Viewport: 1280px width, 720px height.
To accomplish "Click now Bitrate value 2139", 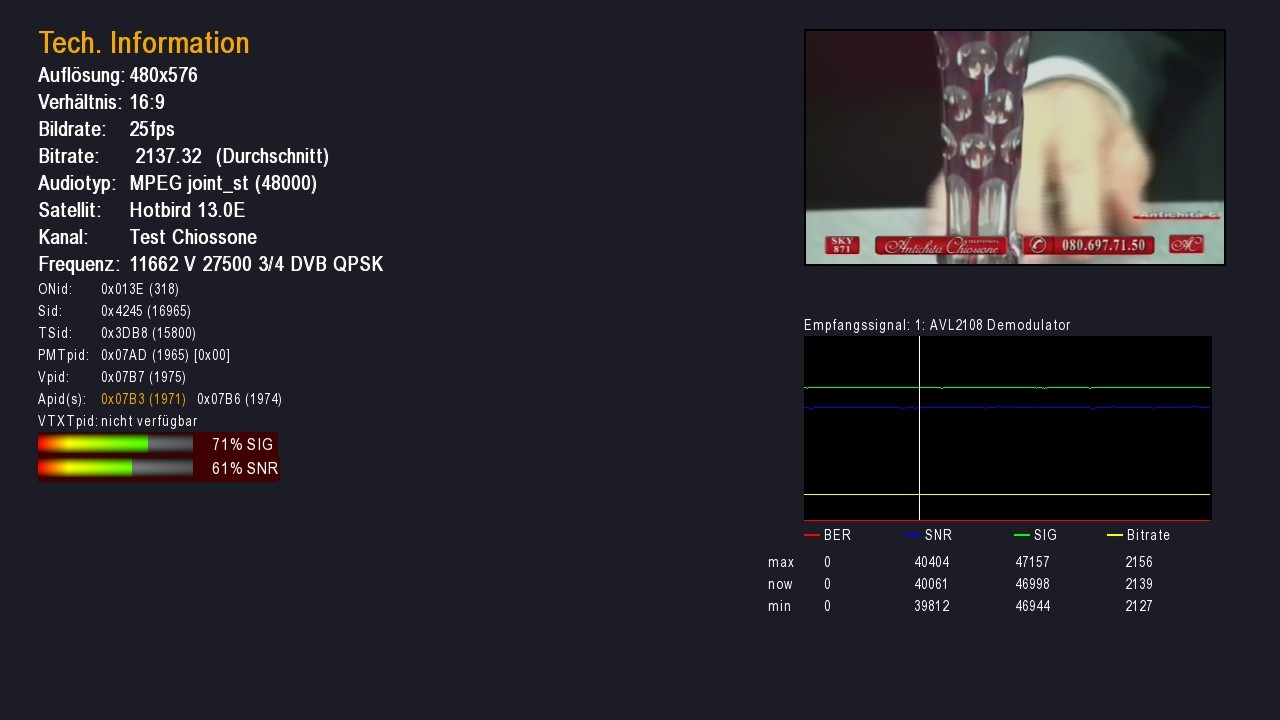I will (x=1139, y=584).
